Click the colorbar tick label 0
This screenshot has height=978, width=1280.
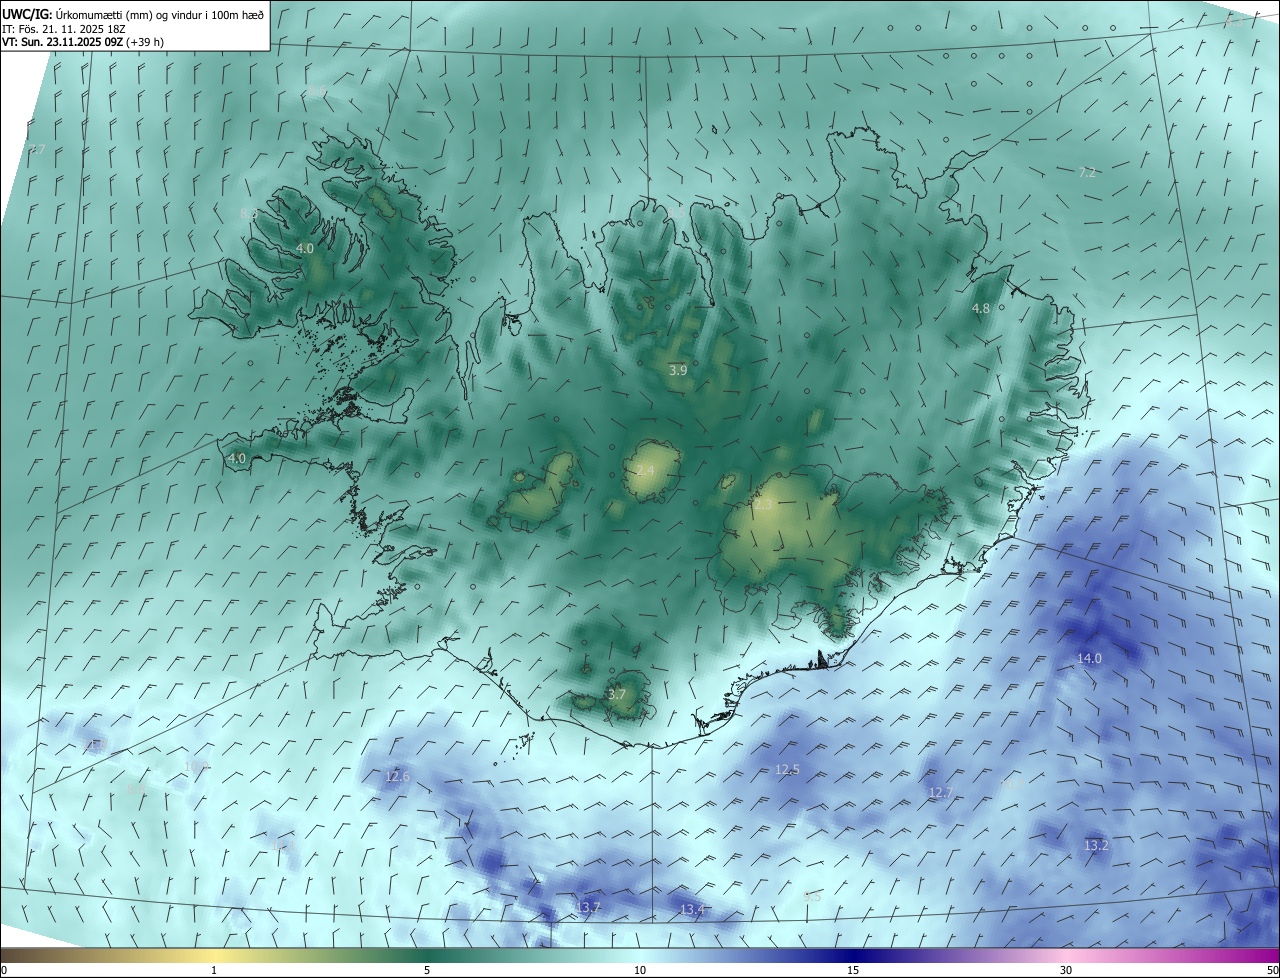4,970
